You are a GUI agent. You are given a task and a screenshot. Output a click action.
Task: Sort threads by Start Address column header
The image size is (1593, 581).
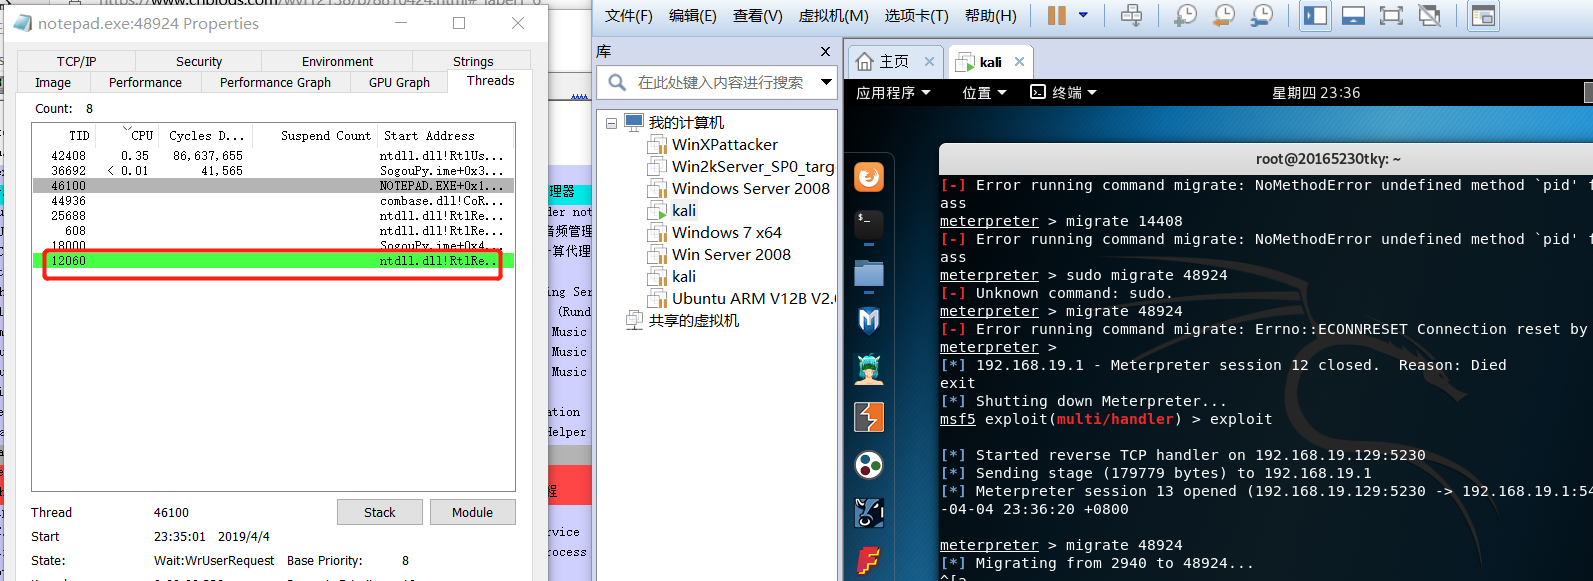(429, 136)
